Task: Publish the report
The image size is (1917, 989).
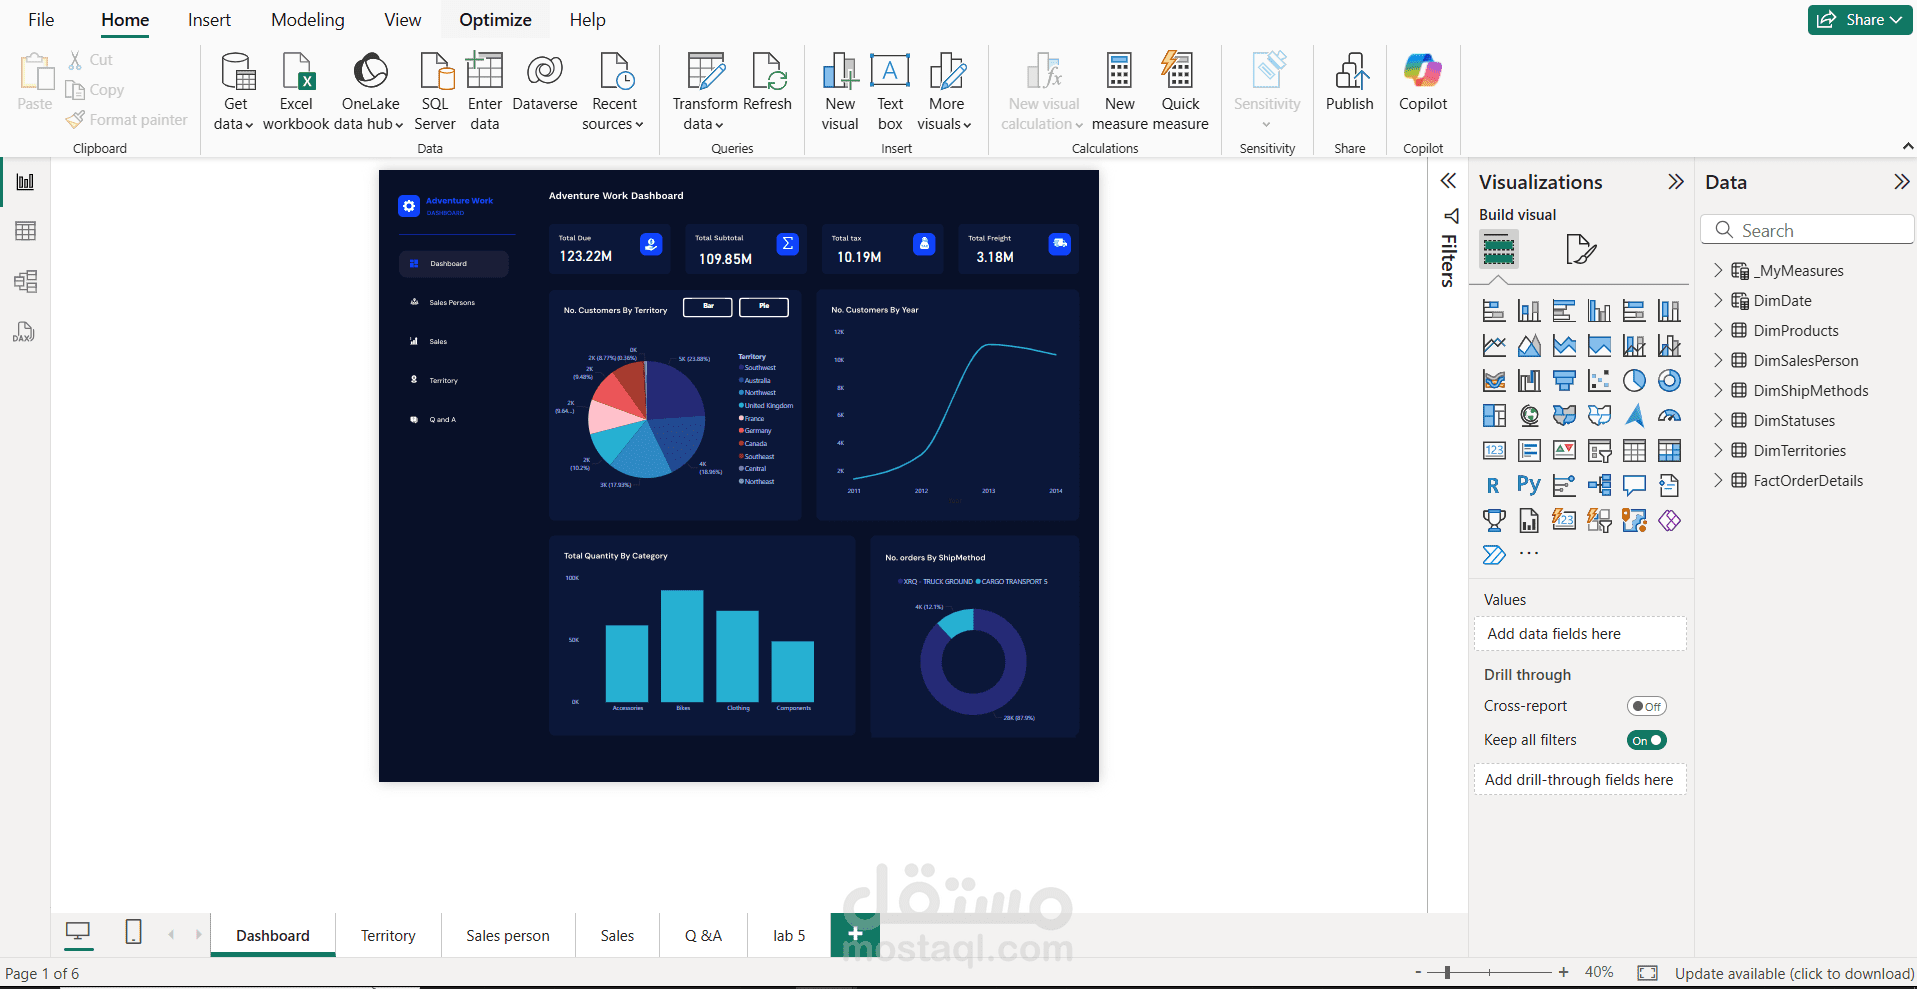Action: [x=1350, y=82]
